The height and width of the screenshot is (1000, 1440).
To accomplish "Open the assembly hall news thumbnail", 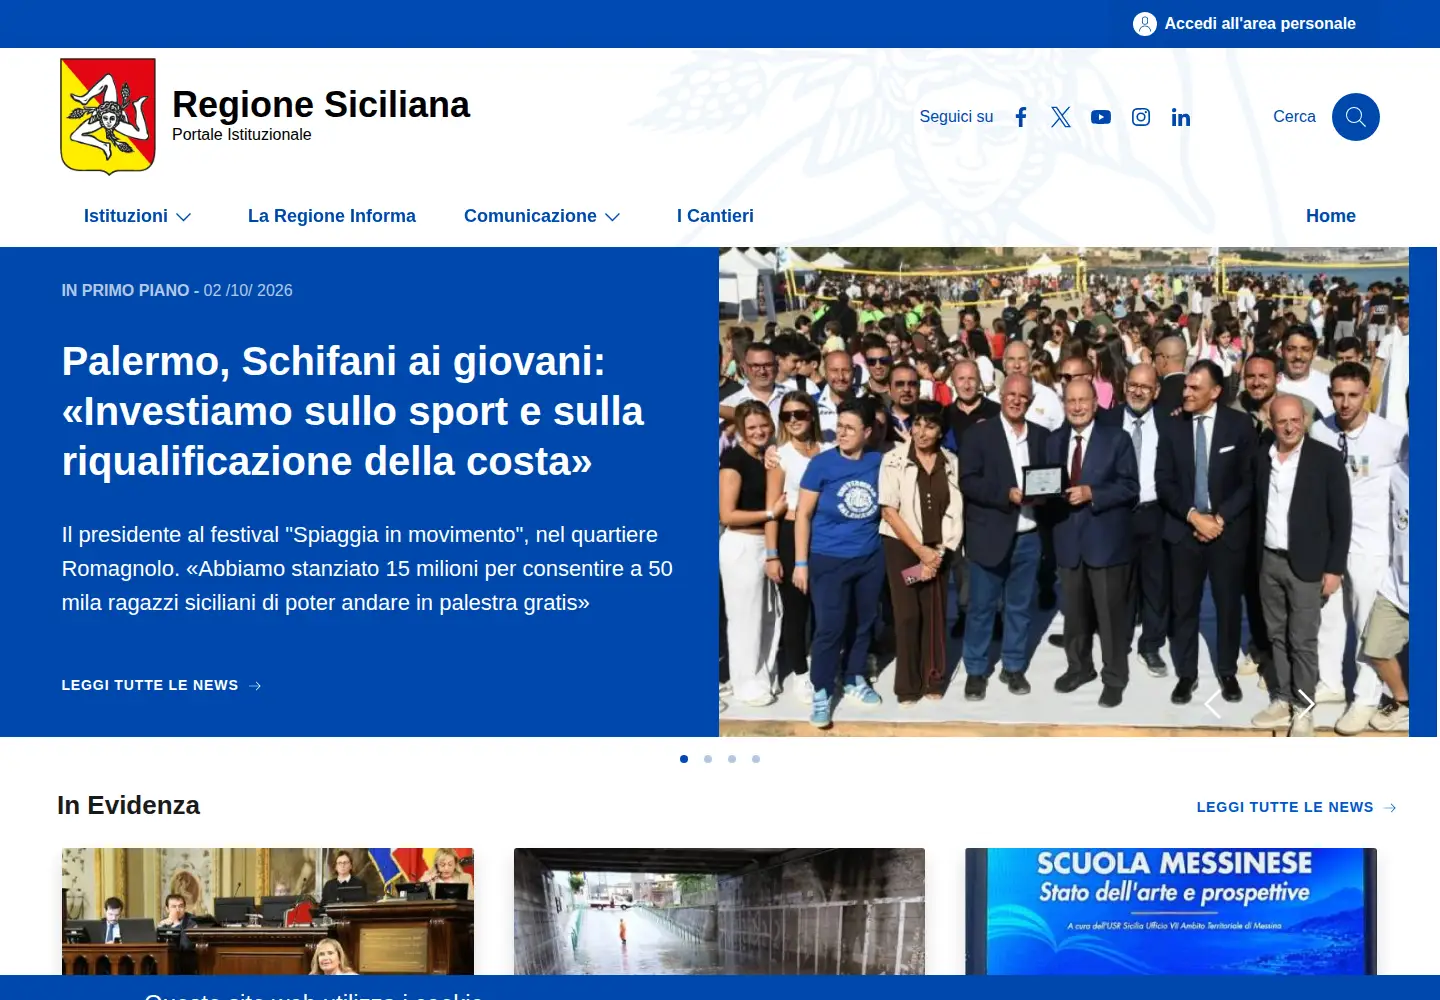I will coord(268,912).
